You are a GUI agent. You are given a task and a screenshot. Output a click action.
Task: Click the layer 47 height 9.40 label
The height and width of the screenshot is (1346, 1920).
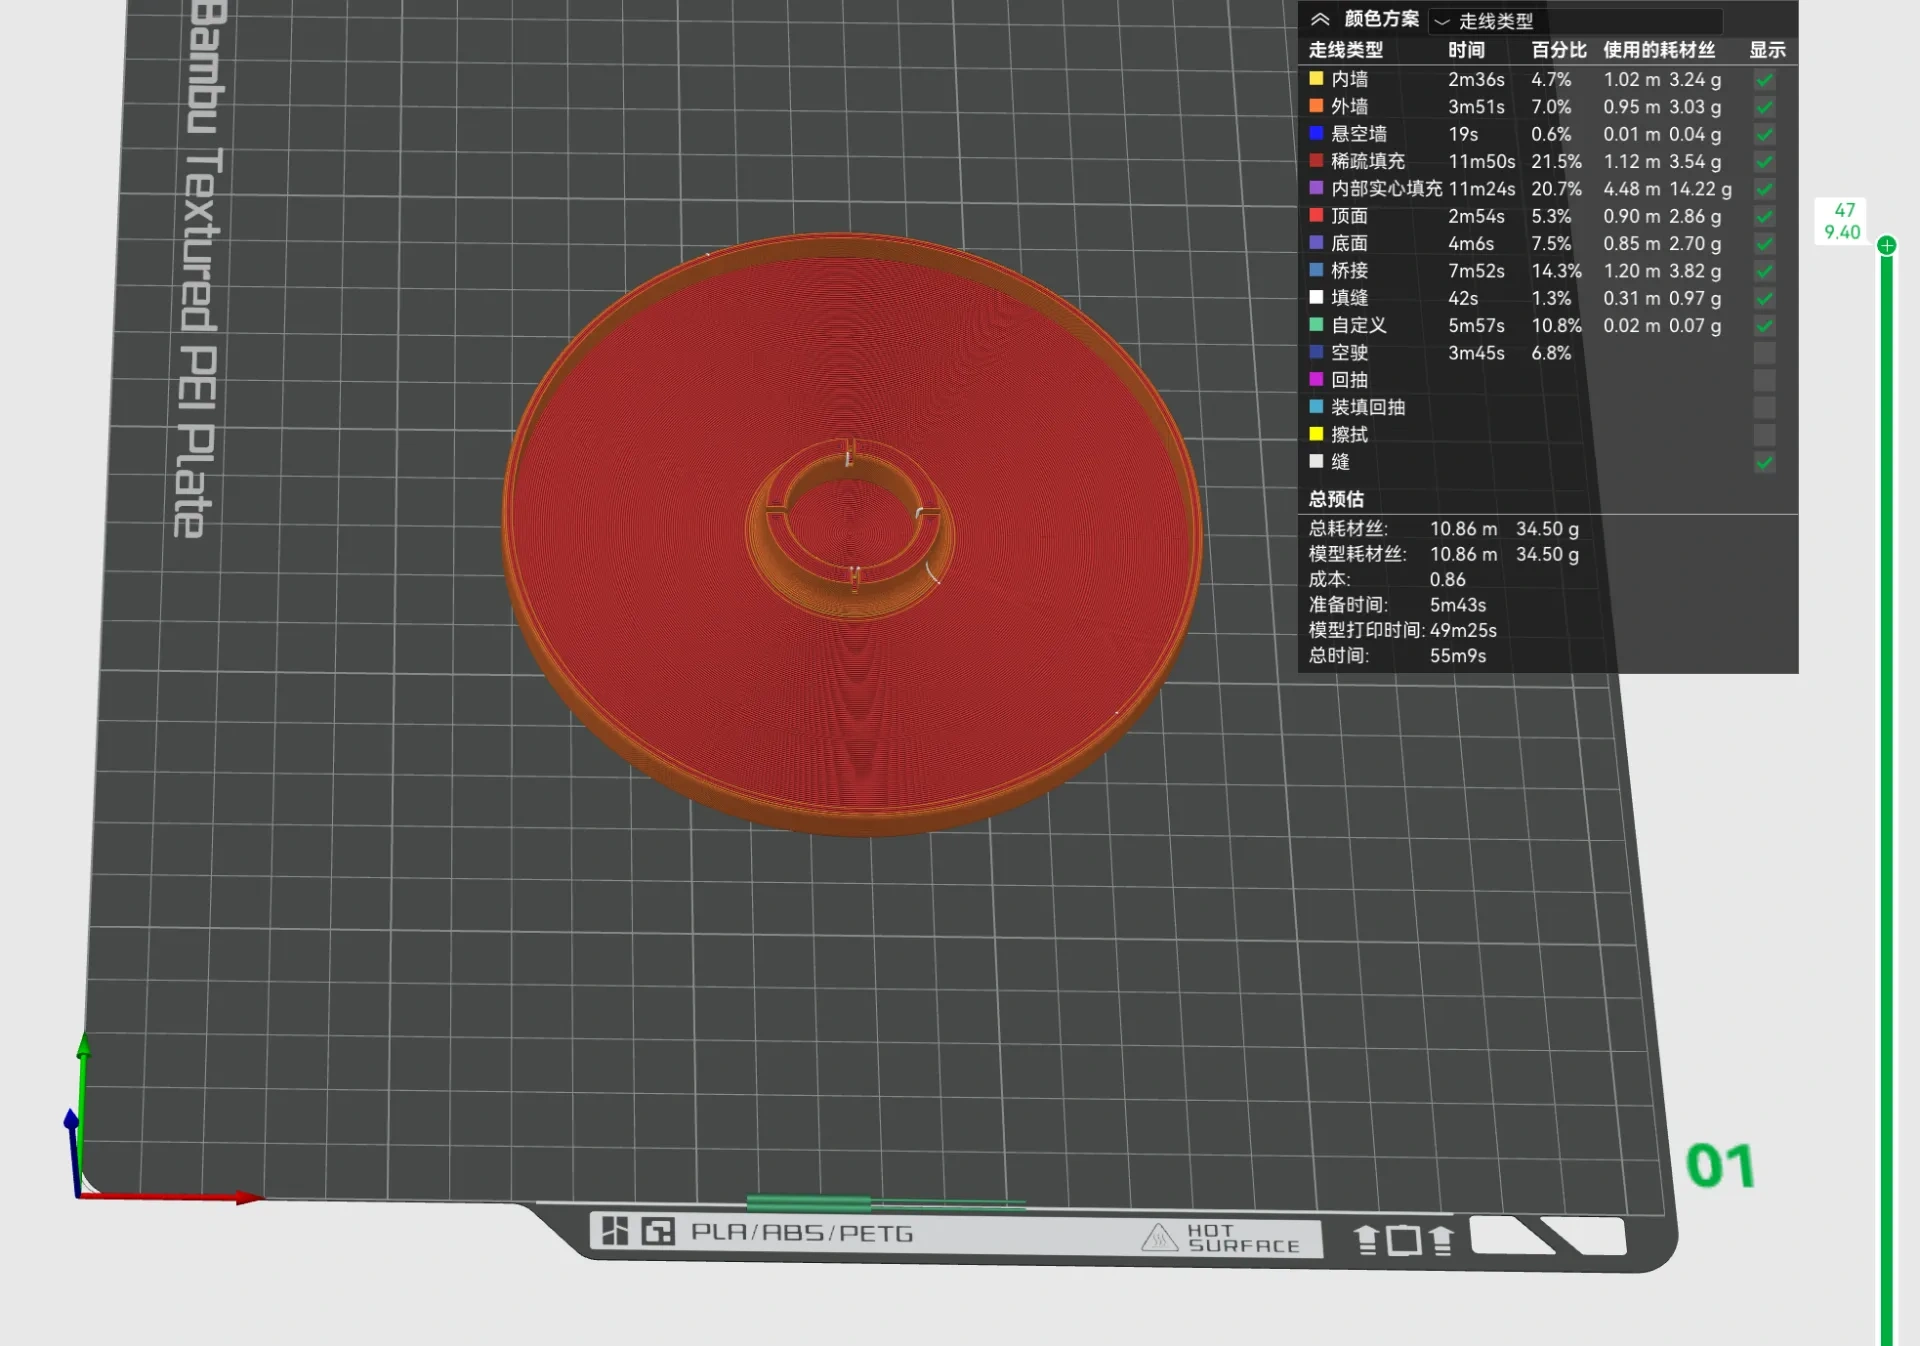pyautogui.click(x=1842, y=221)
